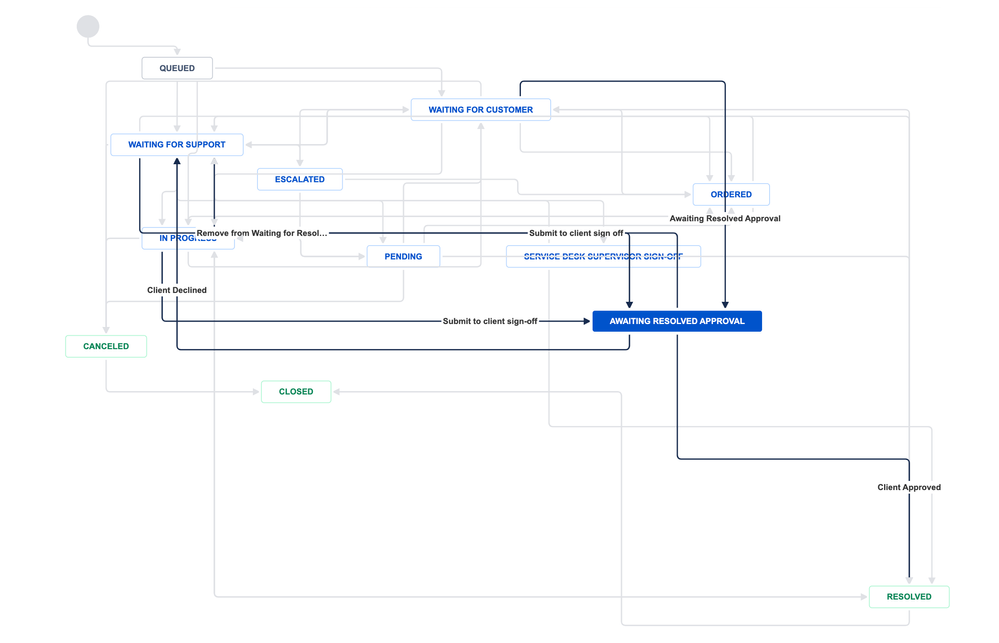Select the WAITING FOR SUPPORT status
Viewport: 999px width, 643px height.
click(x=176, y=145)
